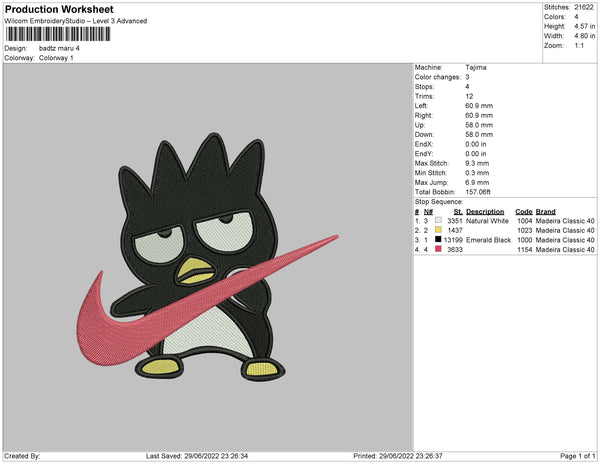
Task: Click the Max Jump value '6.9 mm'
Action: click(477, 182)
